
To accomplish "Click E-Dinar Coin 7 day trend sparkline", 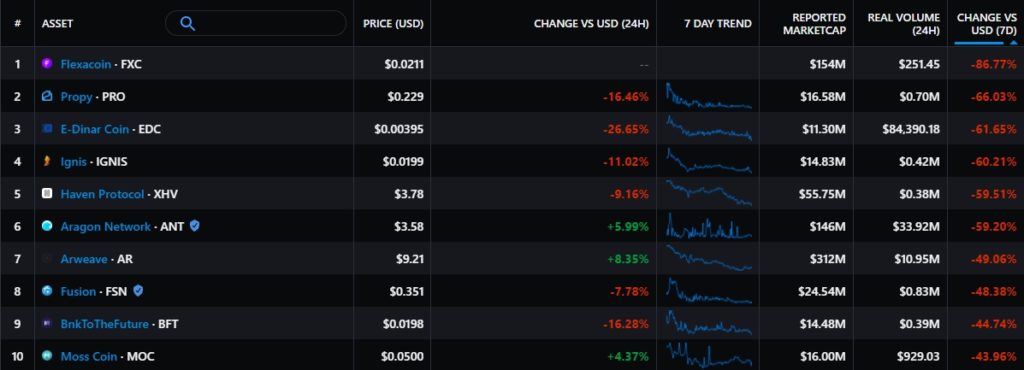I will tap(709, 128).
